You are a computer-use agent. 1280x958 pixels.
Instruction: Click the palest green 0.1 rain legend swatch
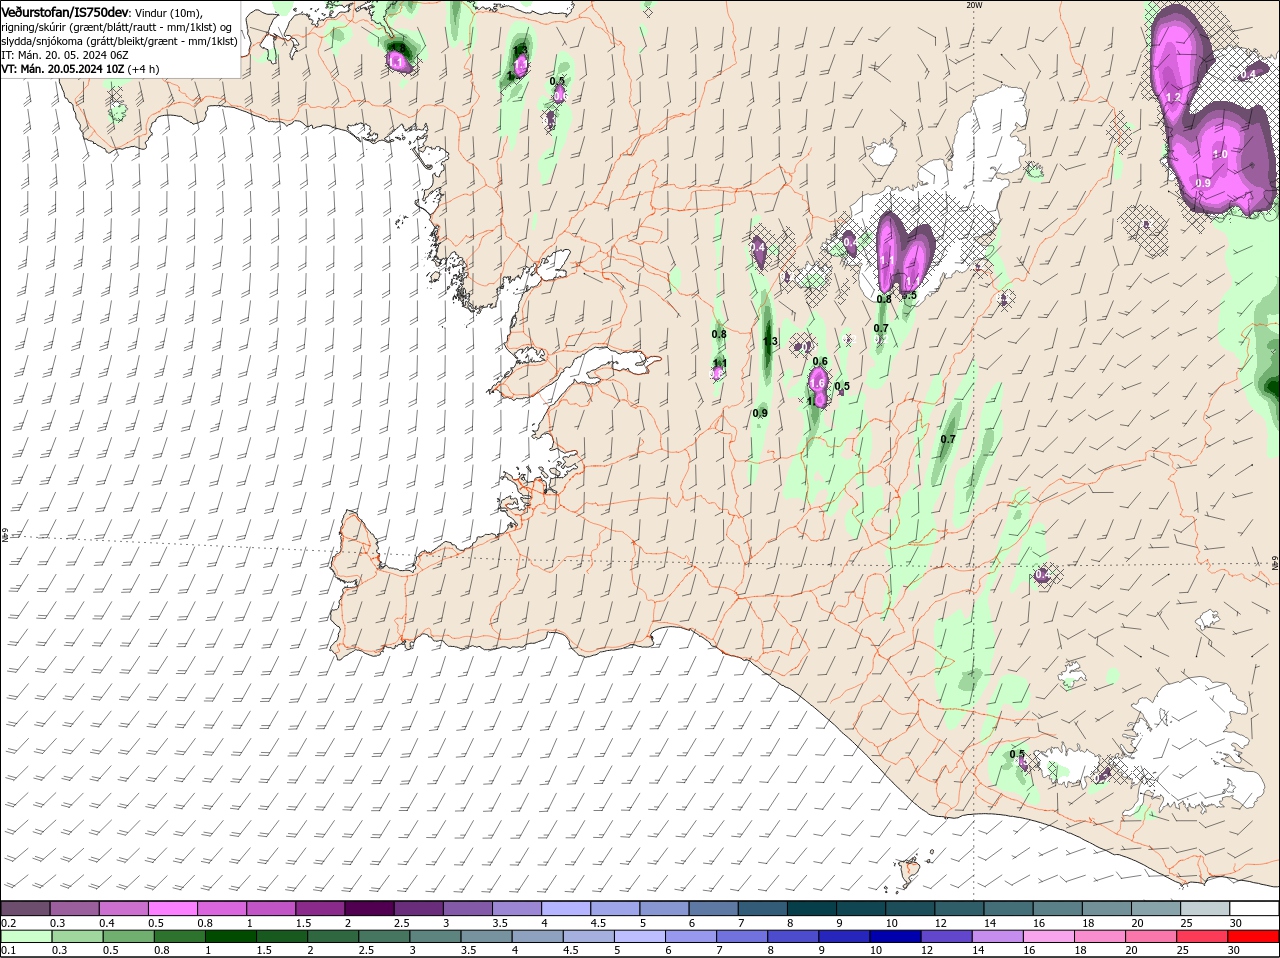click(26, 936)
